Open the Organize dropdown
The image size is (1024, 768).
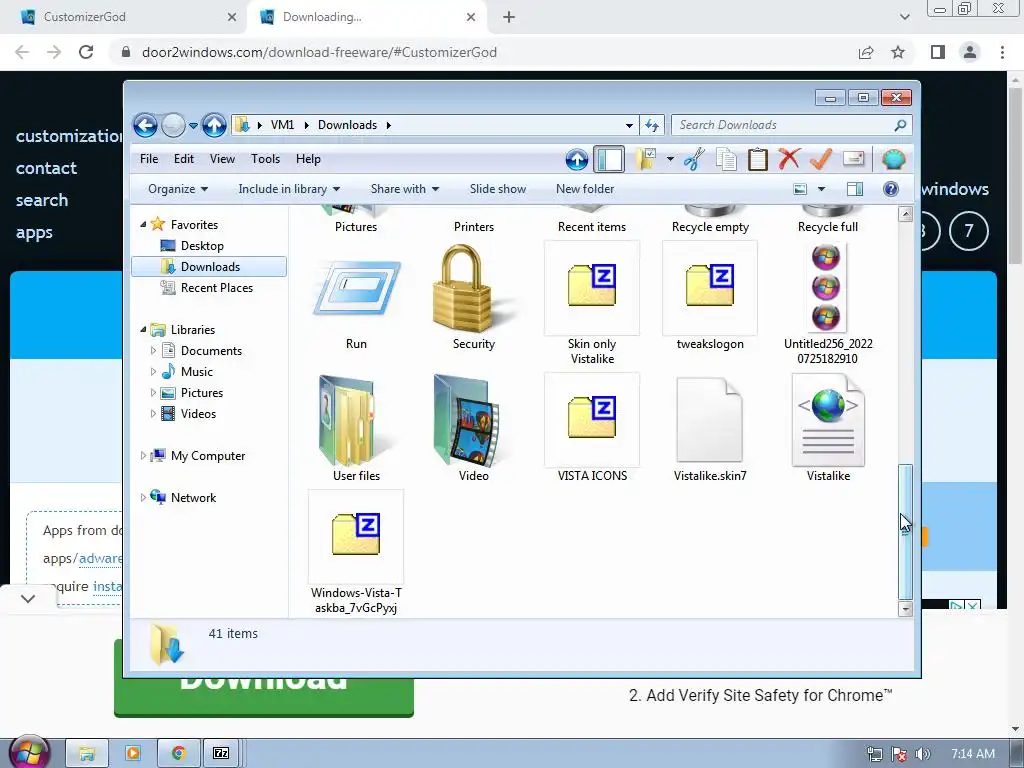pos(178,189)
